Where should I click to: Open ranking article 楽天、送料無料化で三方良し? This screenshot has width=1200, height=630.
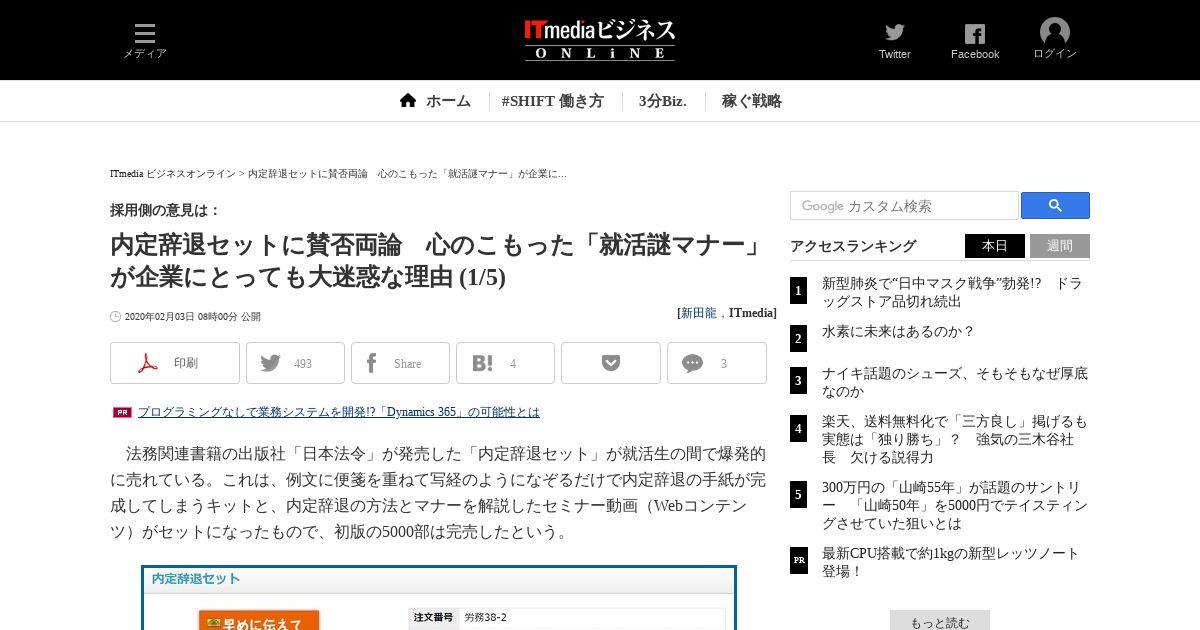(955, 439)
